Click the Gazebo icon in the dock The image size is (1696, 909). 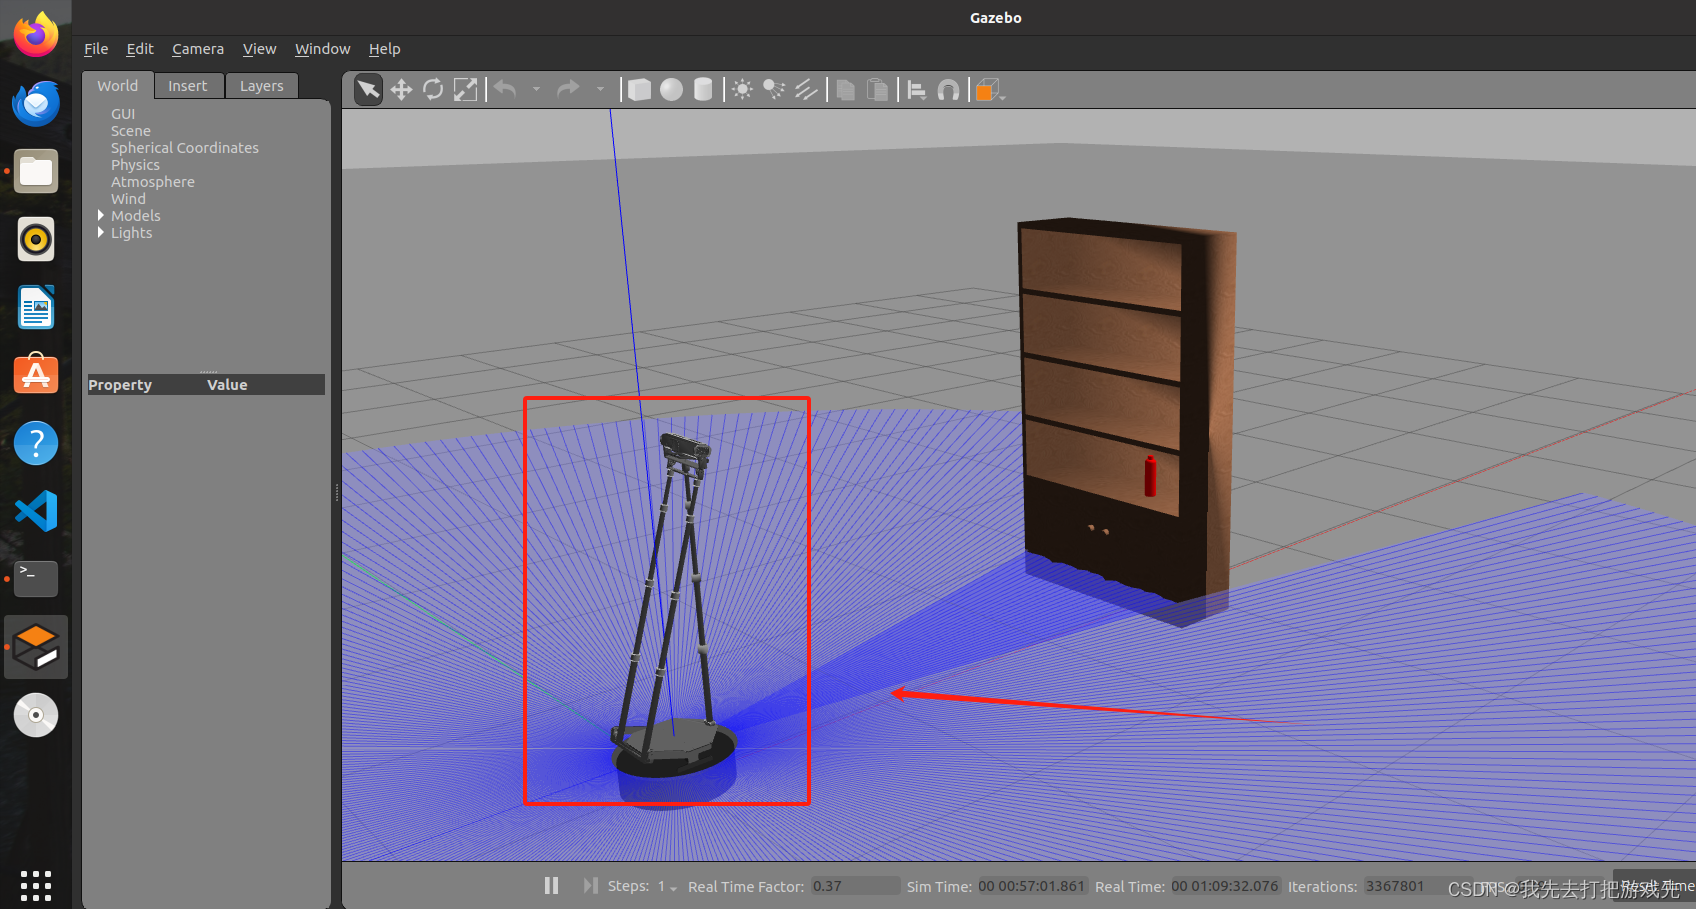[x=36, y=647]
